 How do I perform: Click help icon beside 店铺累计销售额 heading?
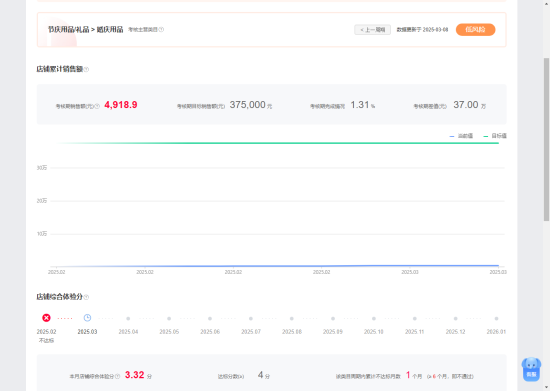[87, 69]
